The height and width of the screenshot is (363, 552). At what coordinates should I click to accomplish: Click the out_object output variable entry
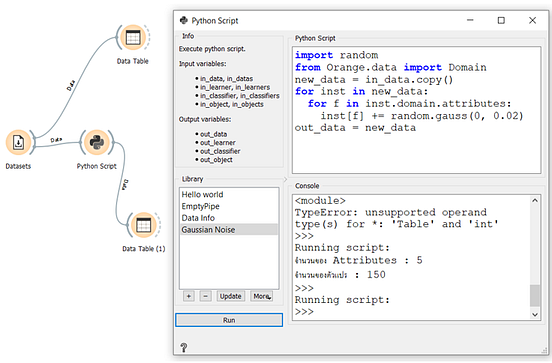pos(216,159)
